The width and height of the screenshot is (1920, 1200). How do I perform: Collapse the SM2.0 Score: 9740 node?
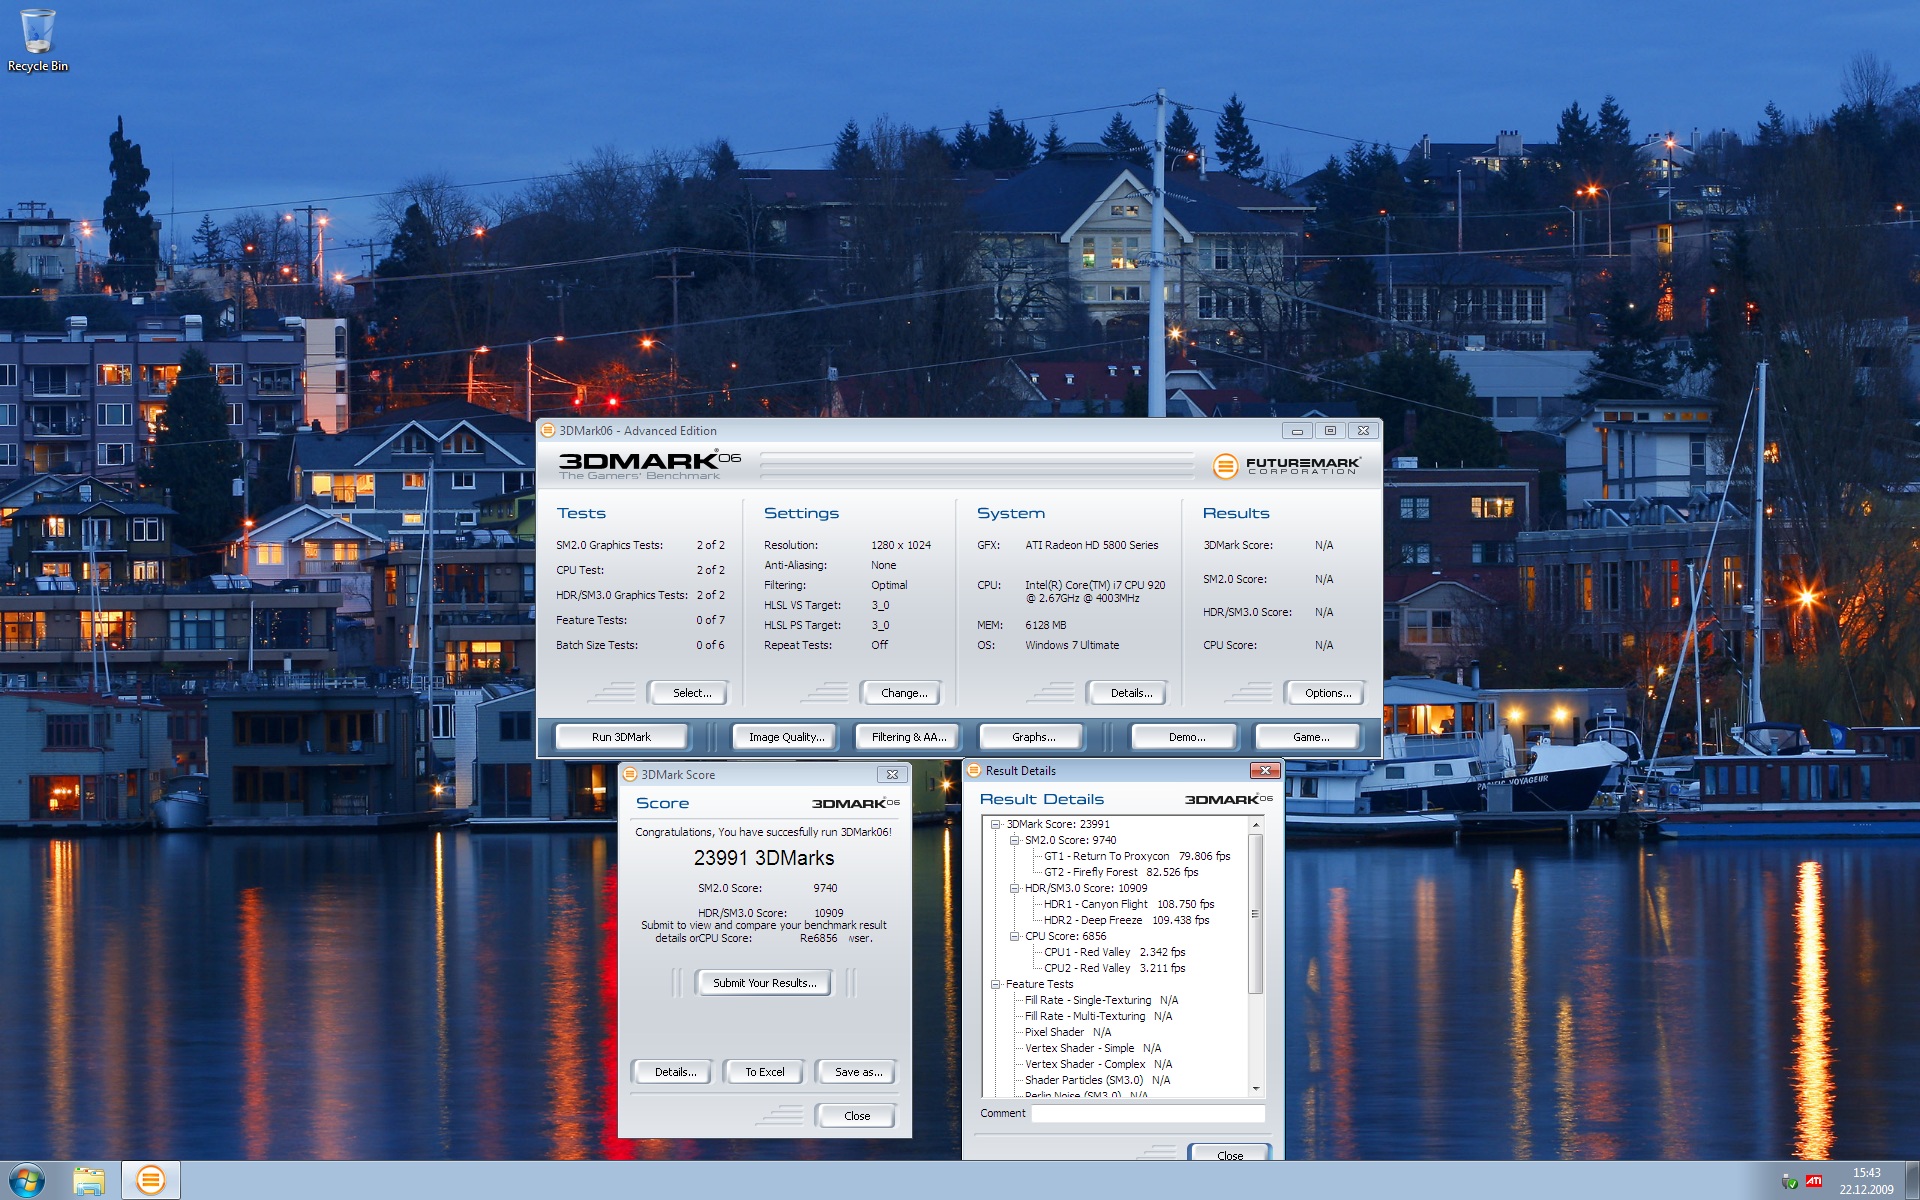coord(1015,841)
